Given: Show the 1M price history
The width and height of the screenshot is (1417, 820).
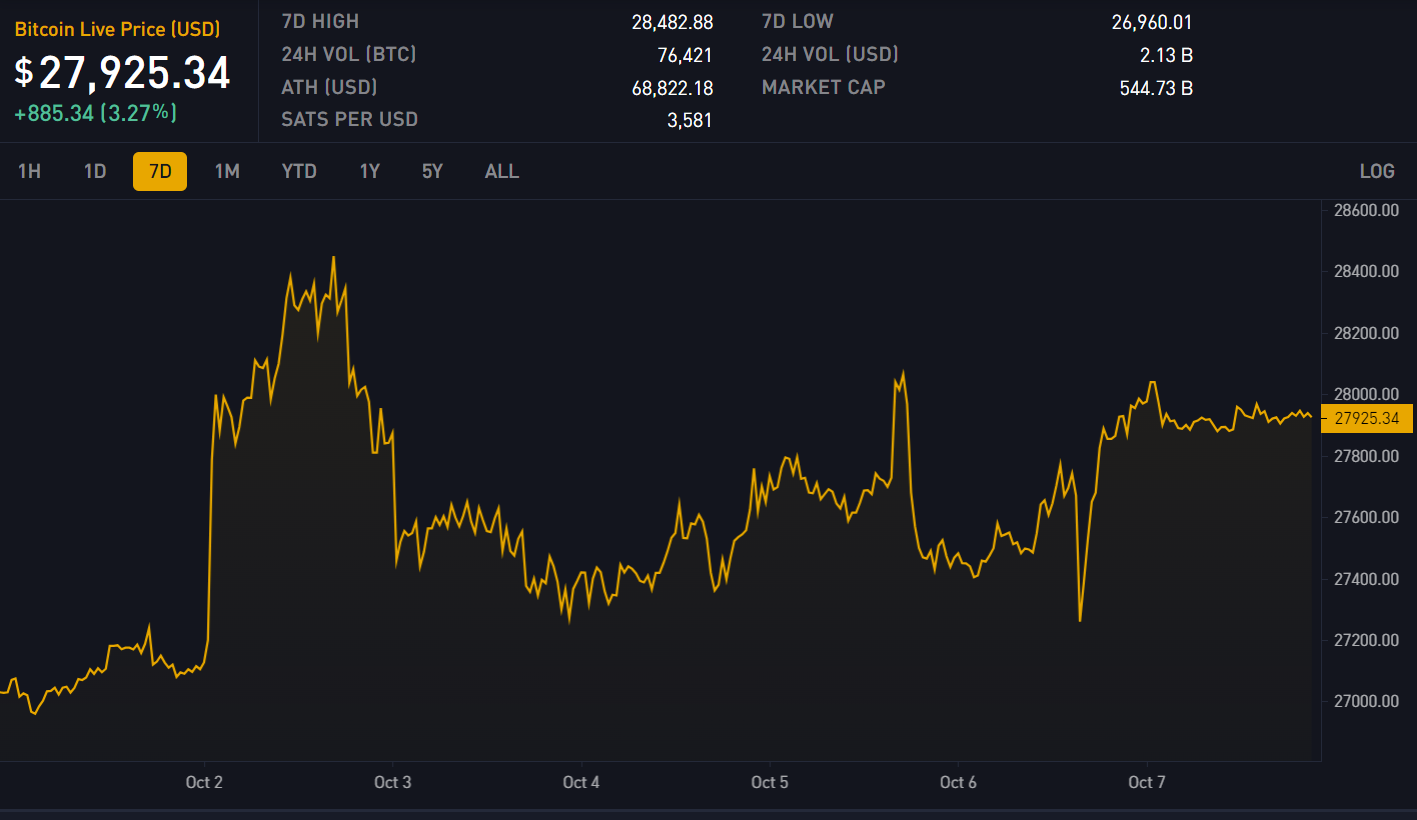Looking at the screenshot, I should pyautogui.click(x=227, y=171).
